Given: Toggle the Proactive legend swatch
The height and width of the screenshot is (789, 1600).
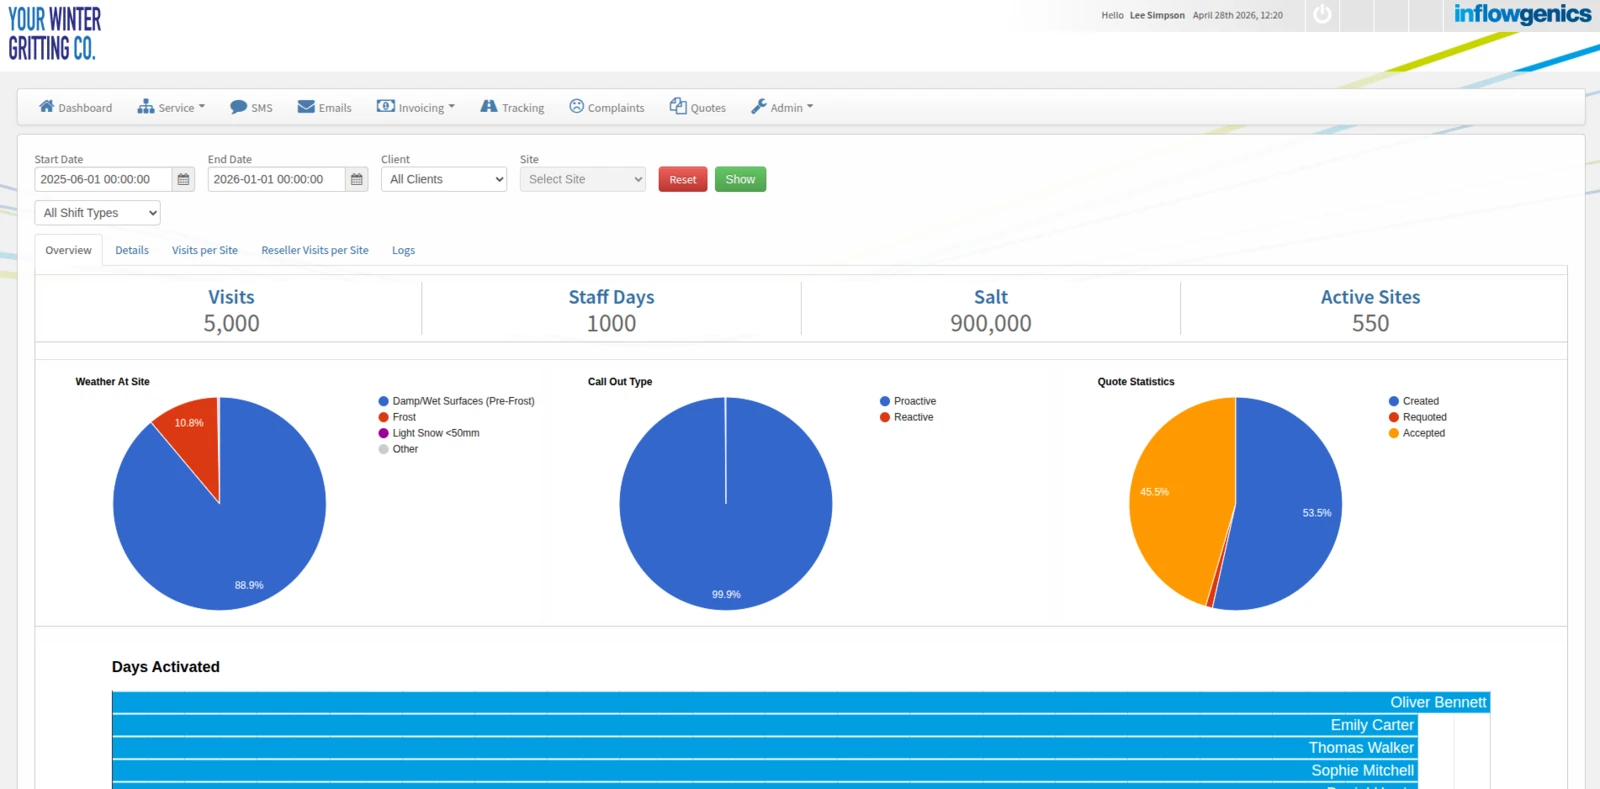Looking at the screenshot, I should 885,401.
